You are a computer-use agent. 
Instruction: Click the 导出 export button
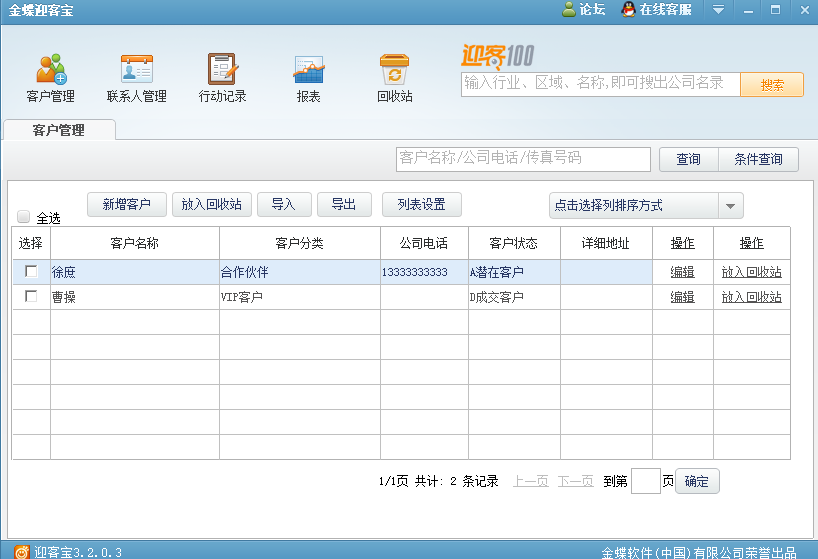tap(344, 204)
